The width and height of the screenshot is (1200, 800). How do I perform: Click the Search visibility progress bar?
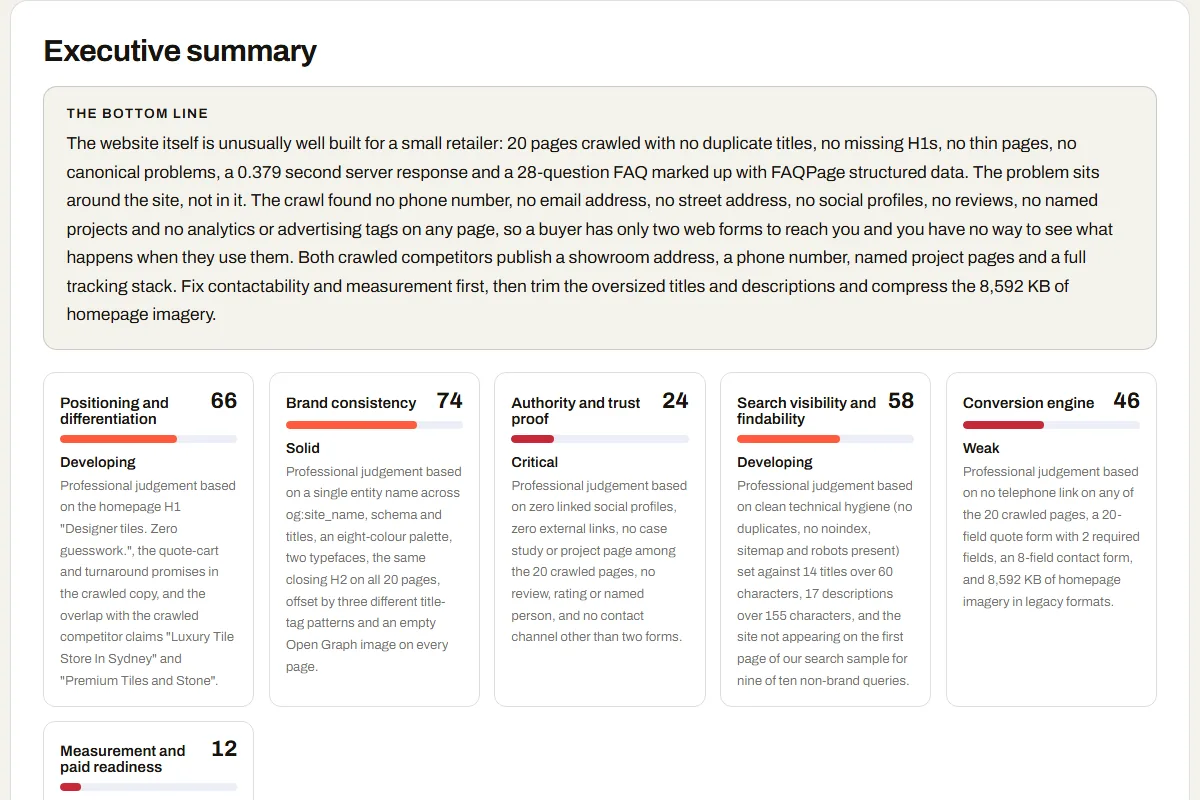(x=825, y=439)
